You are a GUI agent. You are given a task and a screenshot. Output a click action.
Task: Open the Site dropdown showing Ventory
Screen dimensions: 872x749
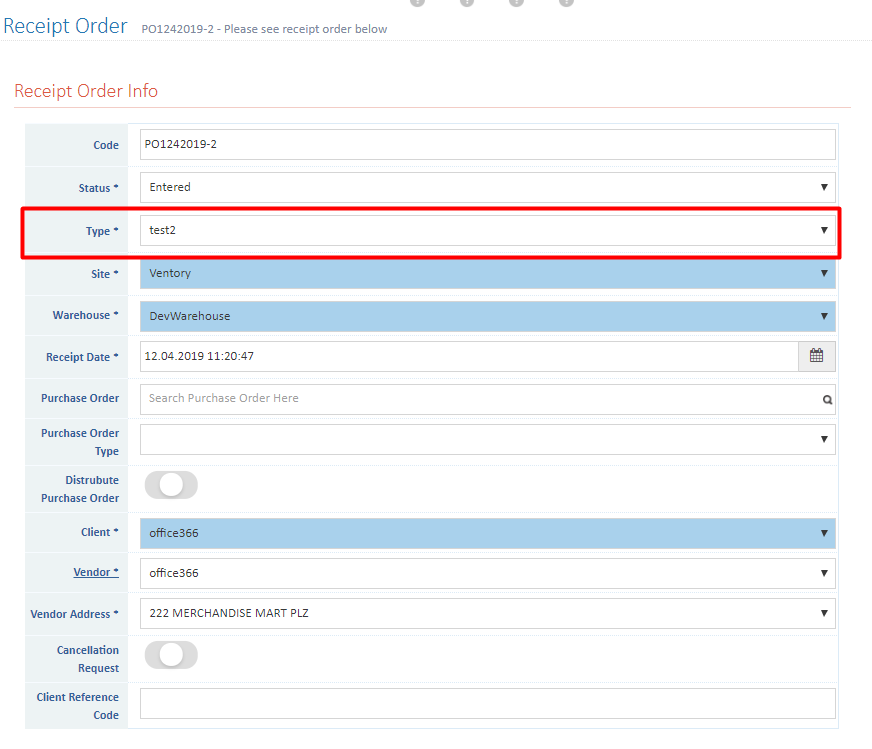pos(824,273)
